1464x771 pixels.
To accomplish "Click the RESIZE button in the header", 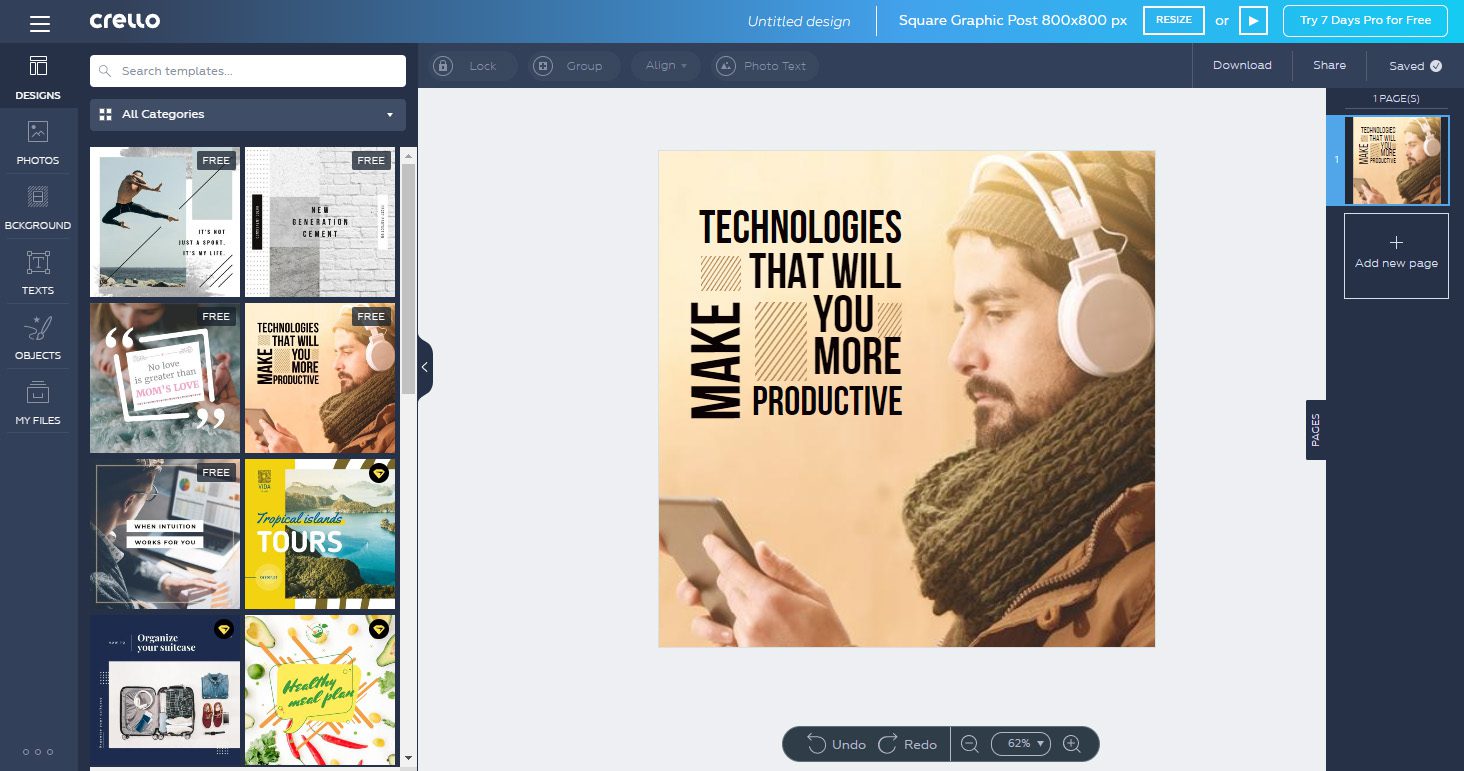I will (x=1173, y=20).
